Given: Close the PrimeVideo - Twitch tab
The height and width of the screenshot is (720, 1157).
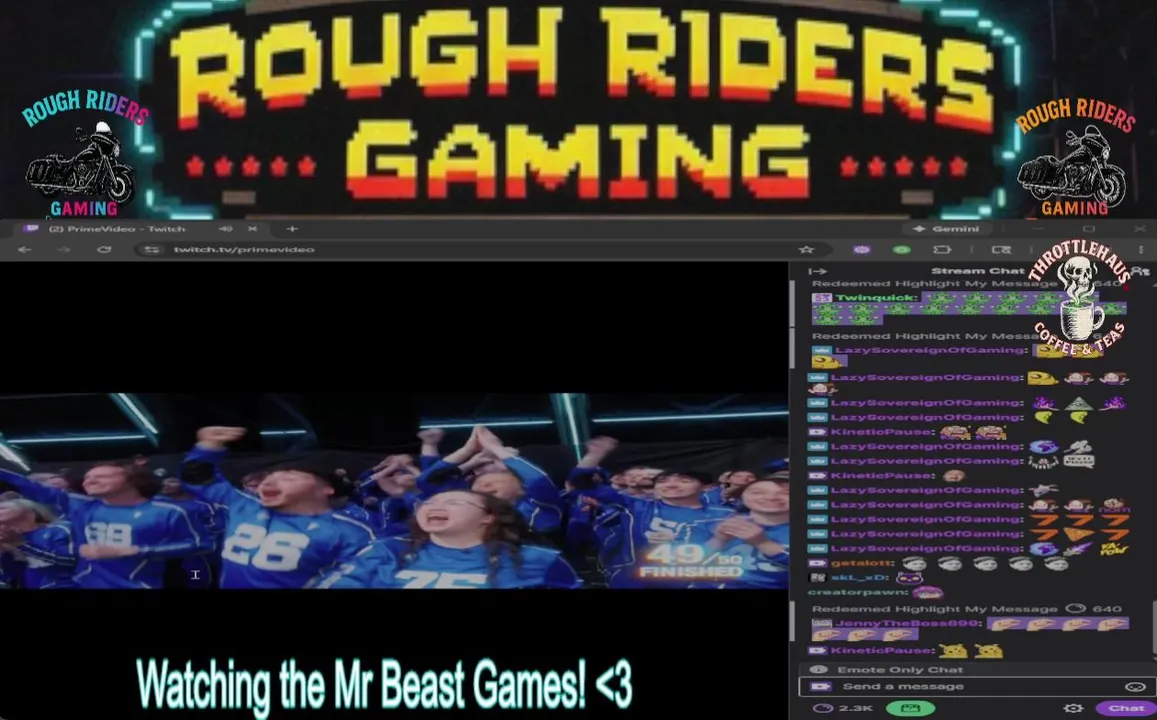Looking at the screenshot, I should click(x=252, y=229).
